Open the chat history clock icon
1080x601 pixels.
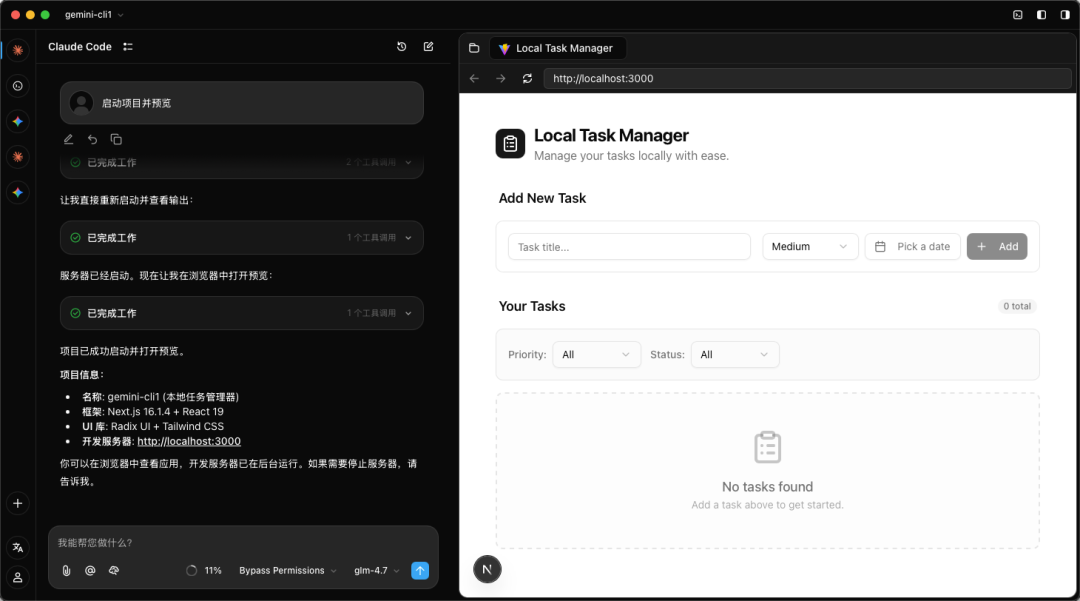pyautogui.click(x=401, y=47)
